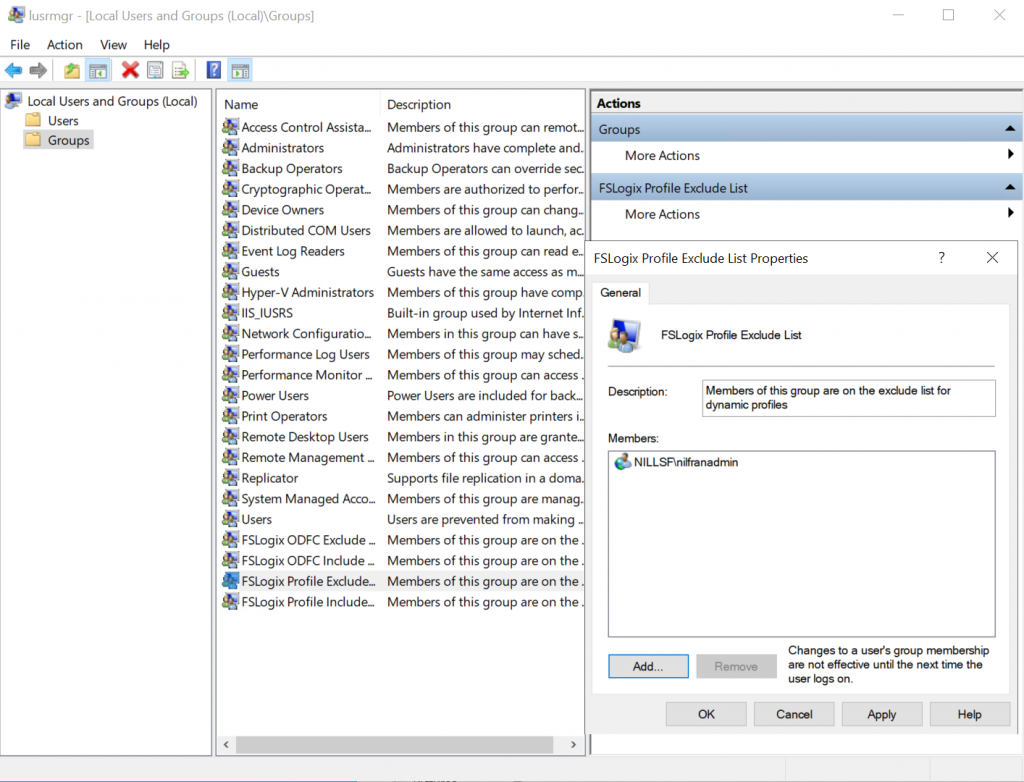Viewport: 1024px width, 782px height.
Task: Select the Print Operators group row
Action: click(x=402, y=416)
